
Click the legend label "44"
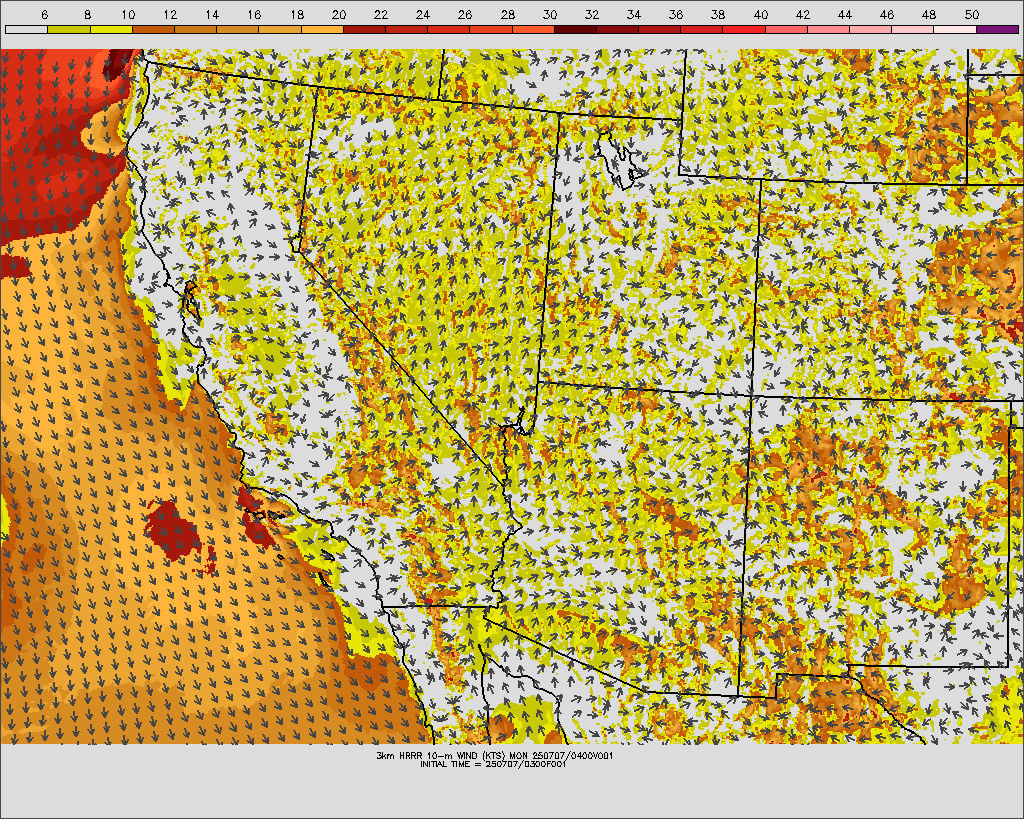coord(844,14)
